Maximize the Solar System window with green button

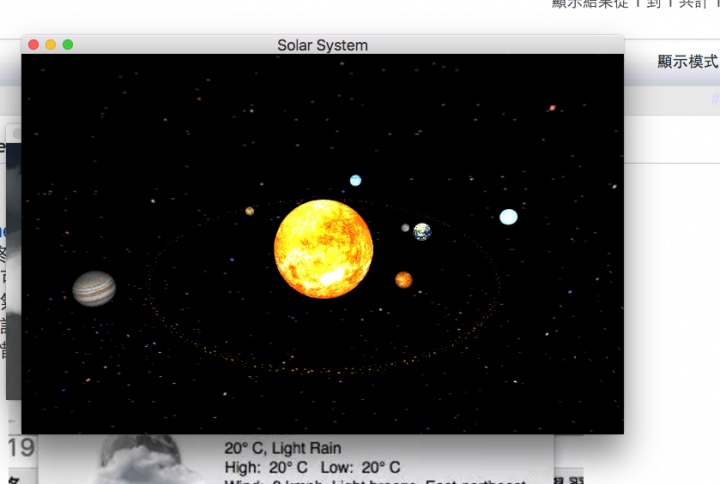tap(68, 45)
